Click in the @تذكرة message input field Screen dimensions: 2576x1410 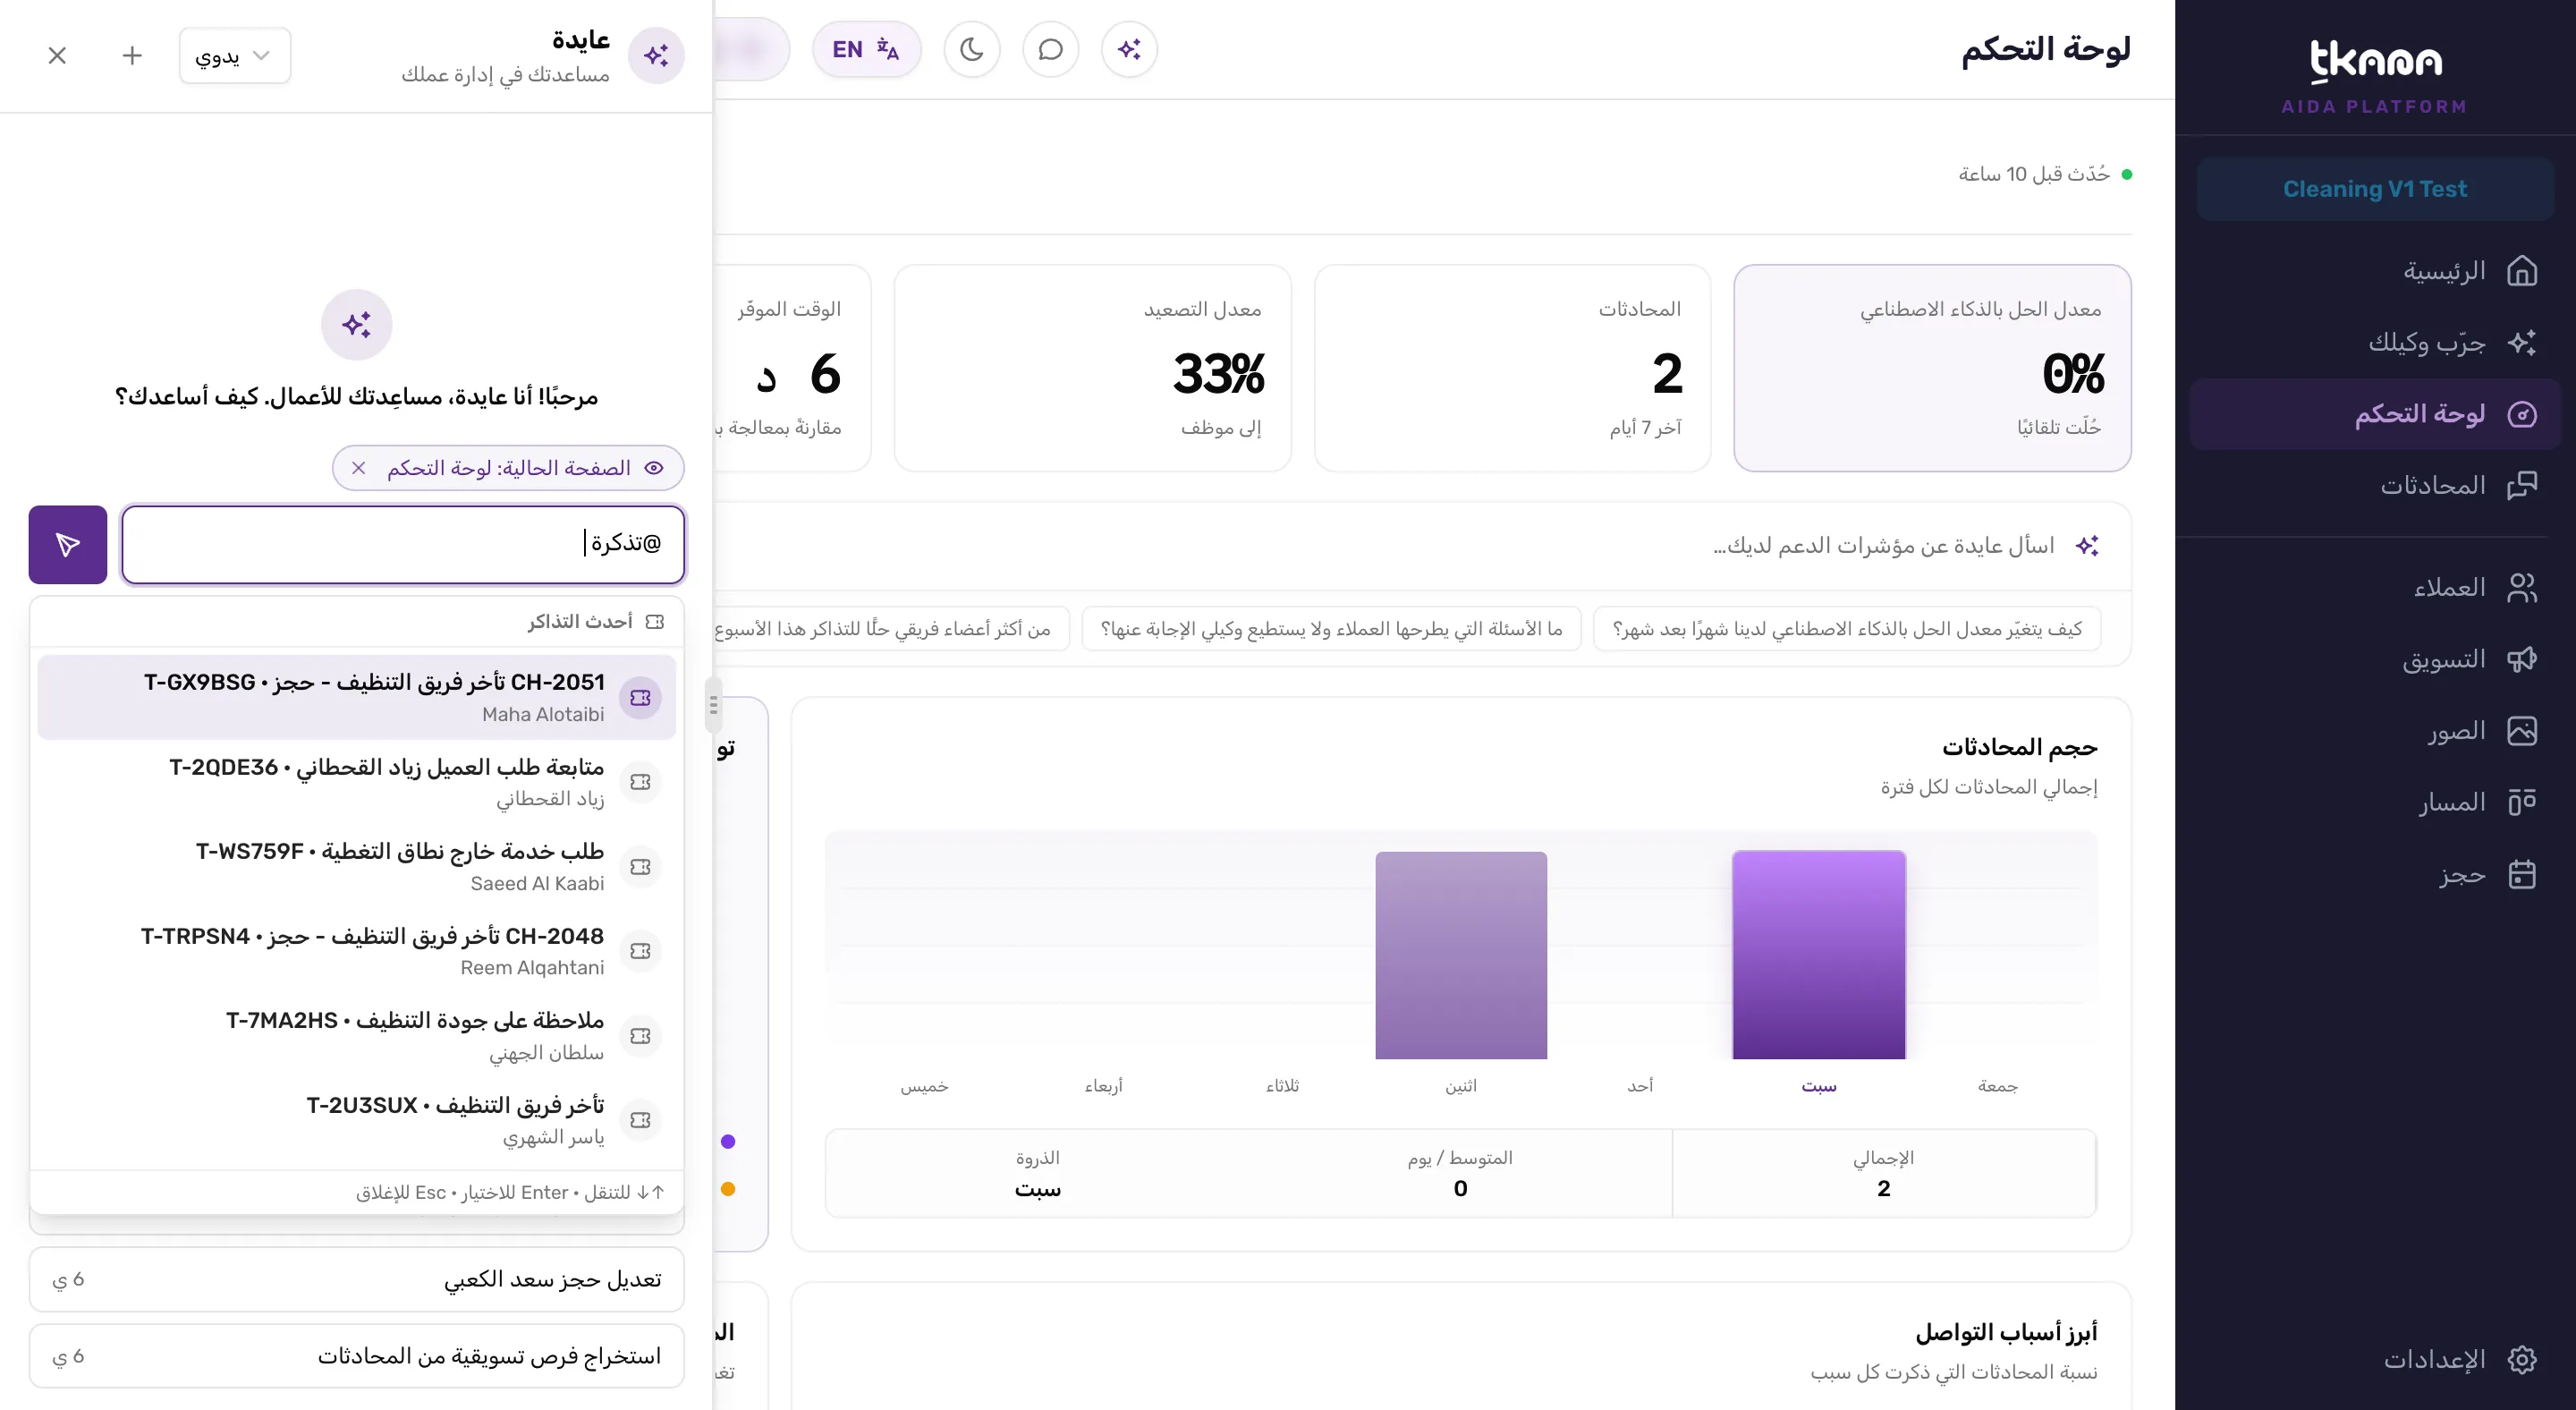(403, 544)
